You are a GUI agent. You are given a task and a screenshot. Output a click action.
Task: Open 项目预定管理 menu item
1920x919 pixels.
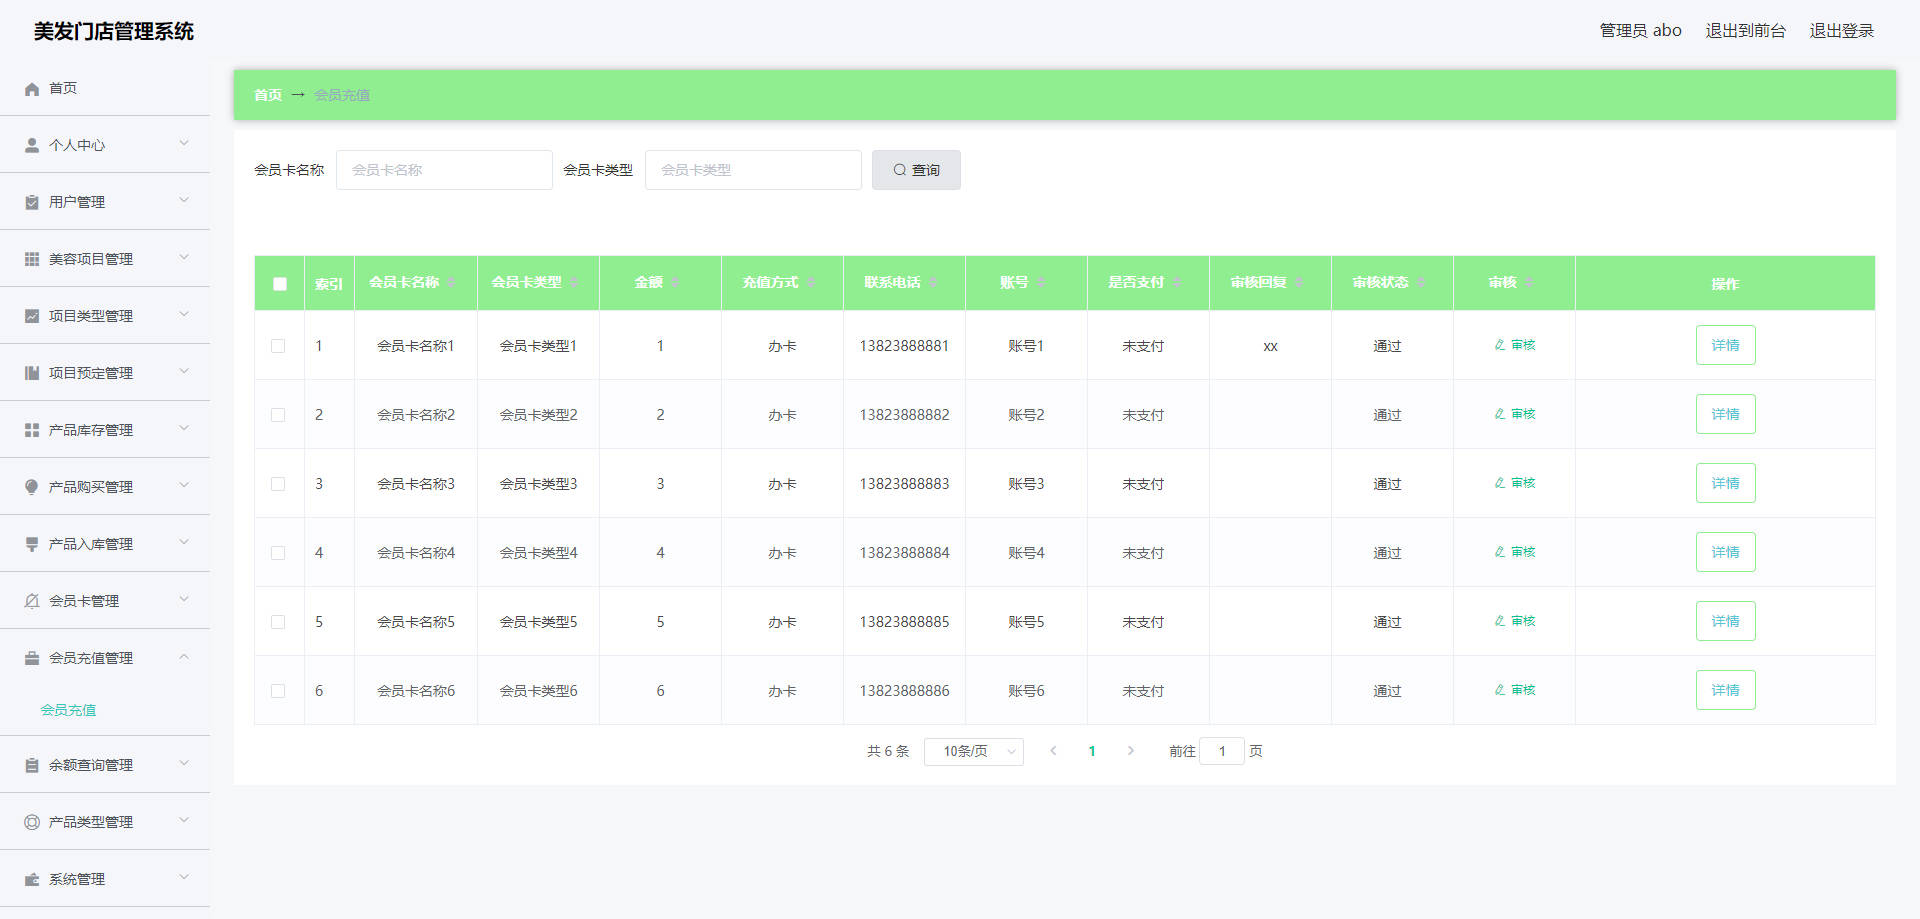105,373
